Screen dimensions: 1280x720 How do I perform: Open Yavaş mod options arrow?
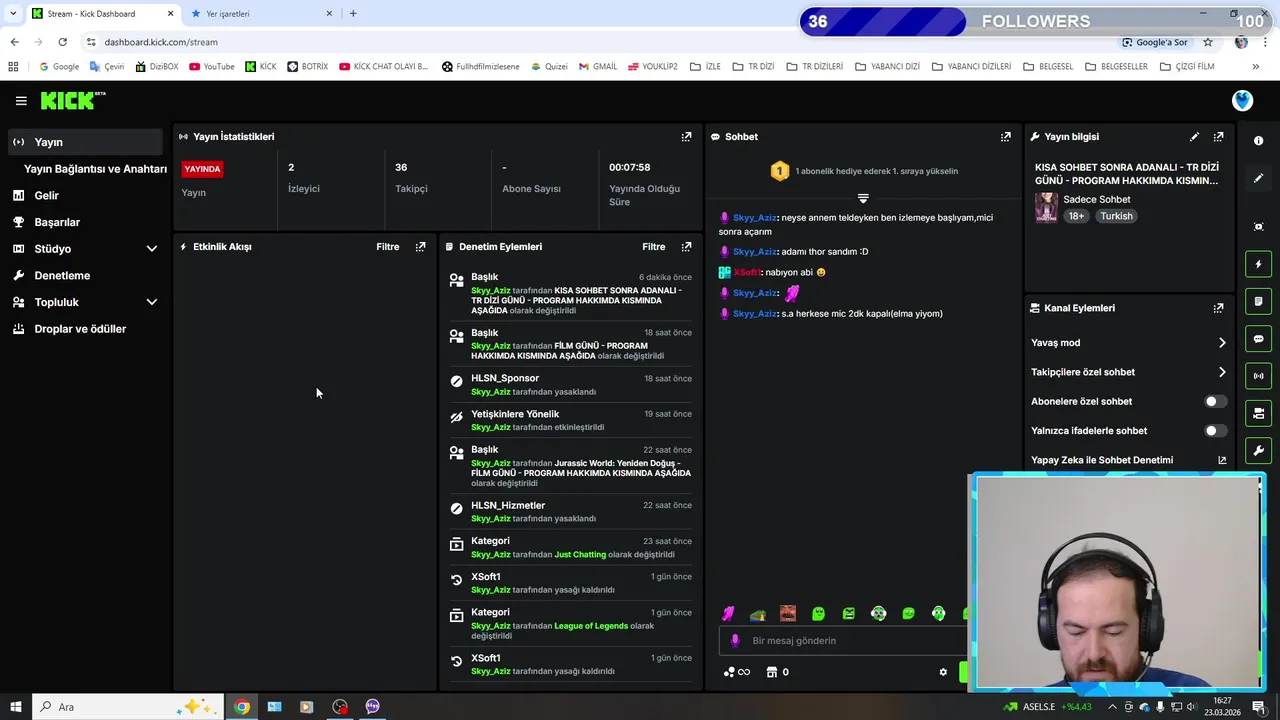[1222, 343]
